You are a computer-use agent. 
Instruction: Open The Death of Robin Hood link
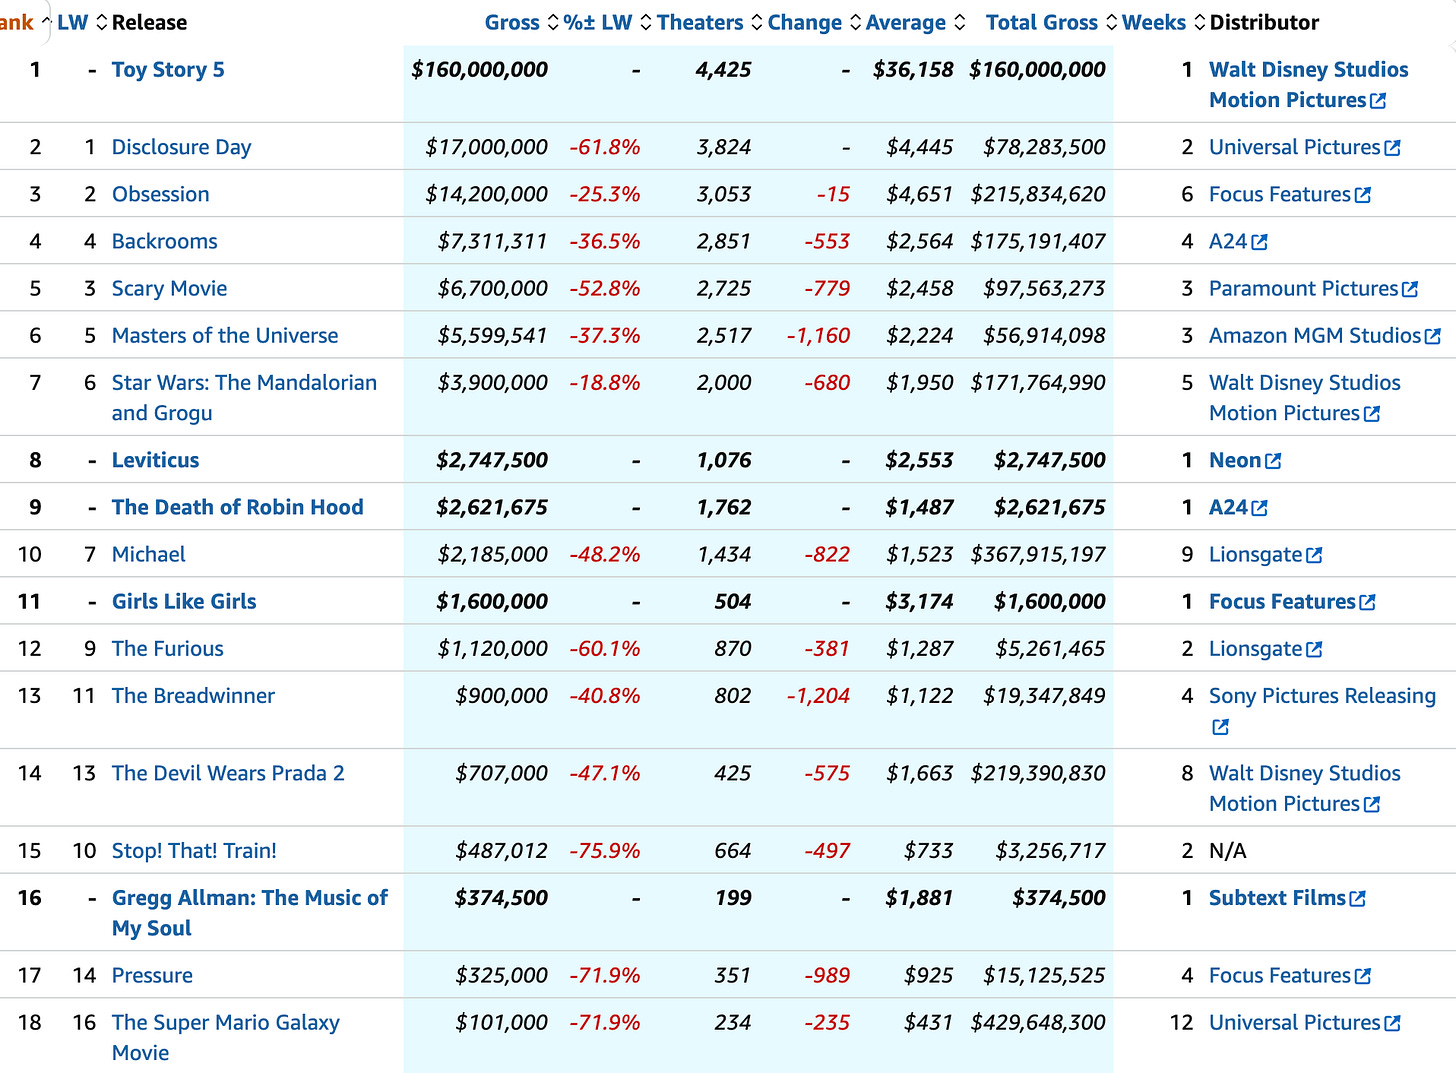pyautogui.click(x=237, y=507)
